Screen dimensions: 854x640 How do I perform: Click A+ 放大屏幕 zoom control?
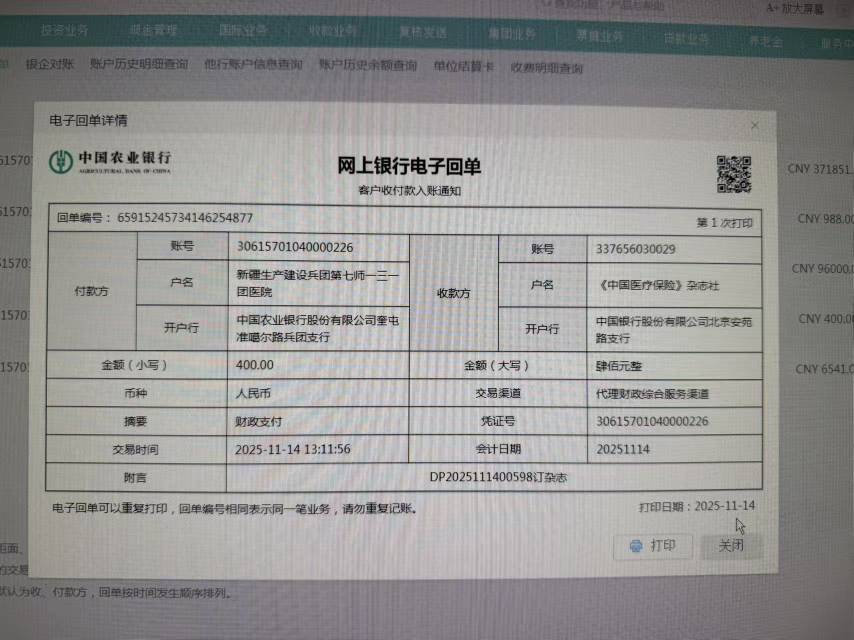click(x=795, y=8)
